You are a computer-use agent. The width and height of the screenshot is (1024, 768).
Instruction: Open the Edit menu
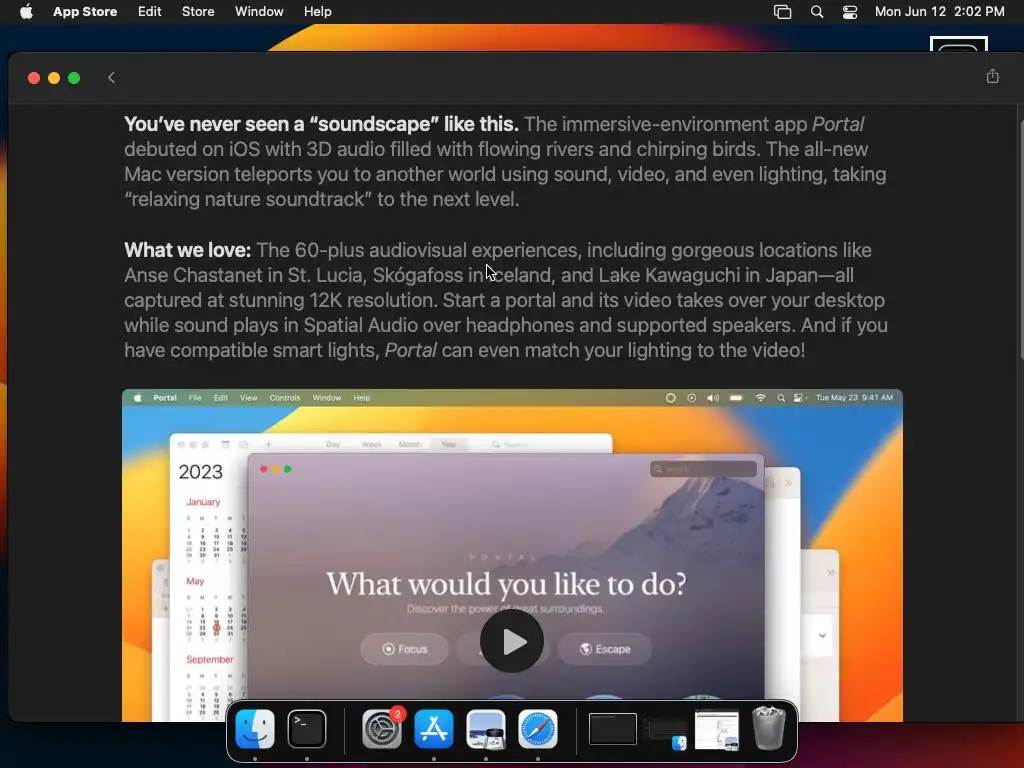150,11
